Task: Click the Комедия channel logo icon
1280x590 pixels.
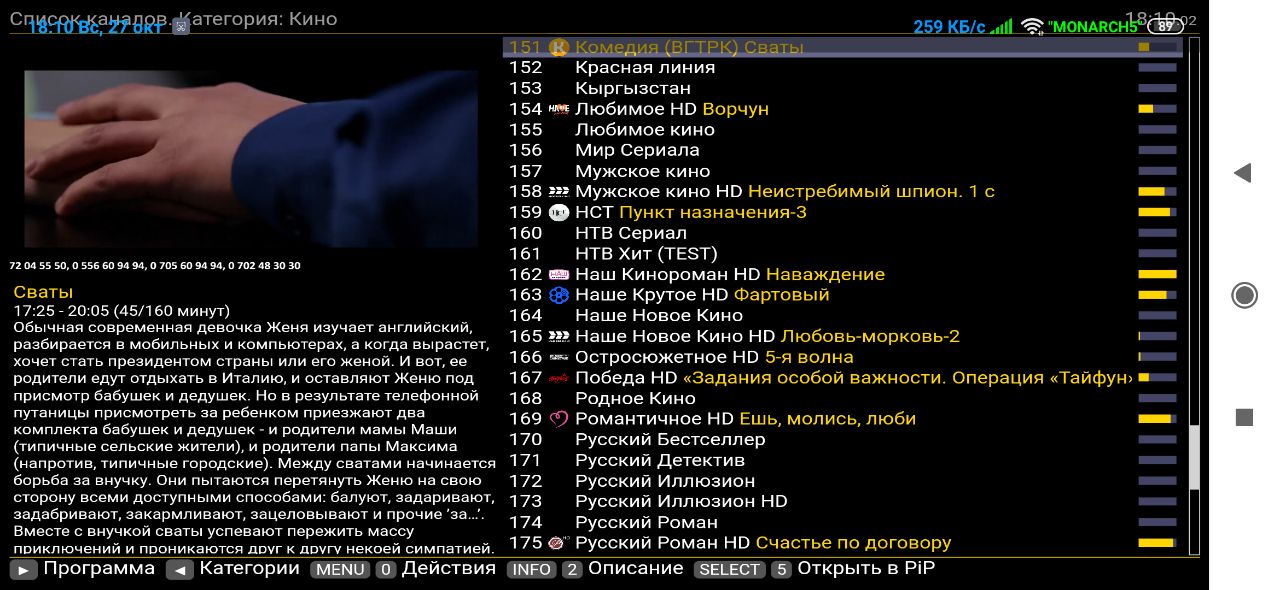Action: pyautogui.click(x=559, y=47)
